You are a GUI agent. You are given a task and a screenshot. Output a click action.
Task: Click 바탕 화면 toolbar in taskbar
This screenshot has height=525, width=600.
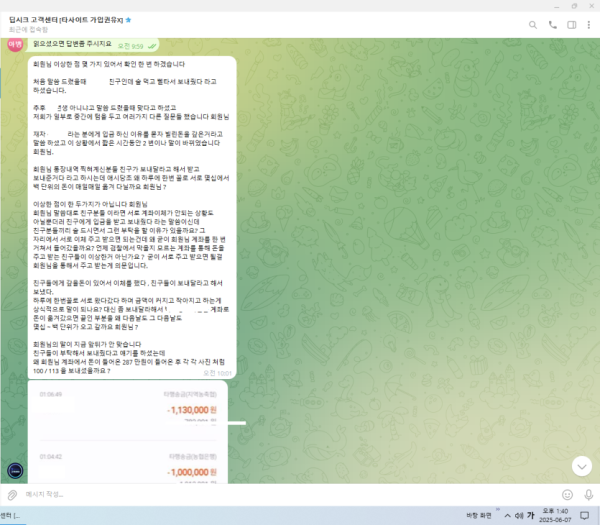(478, 515)
